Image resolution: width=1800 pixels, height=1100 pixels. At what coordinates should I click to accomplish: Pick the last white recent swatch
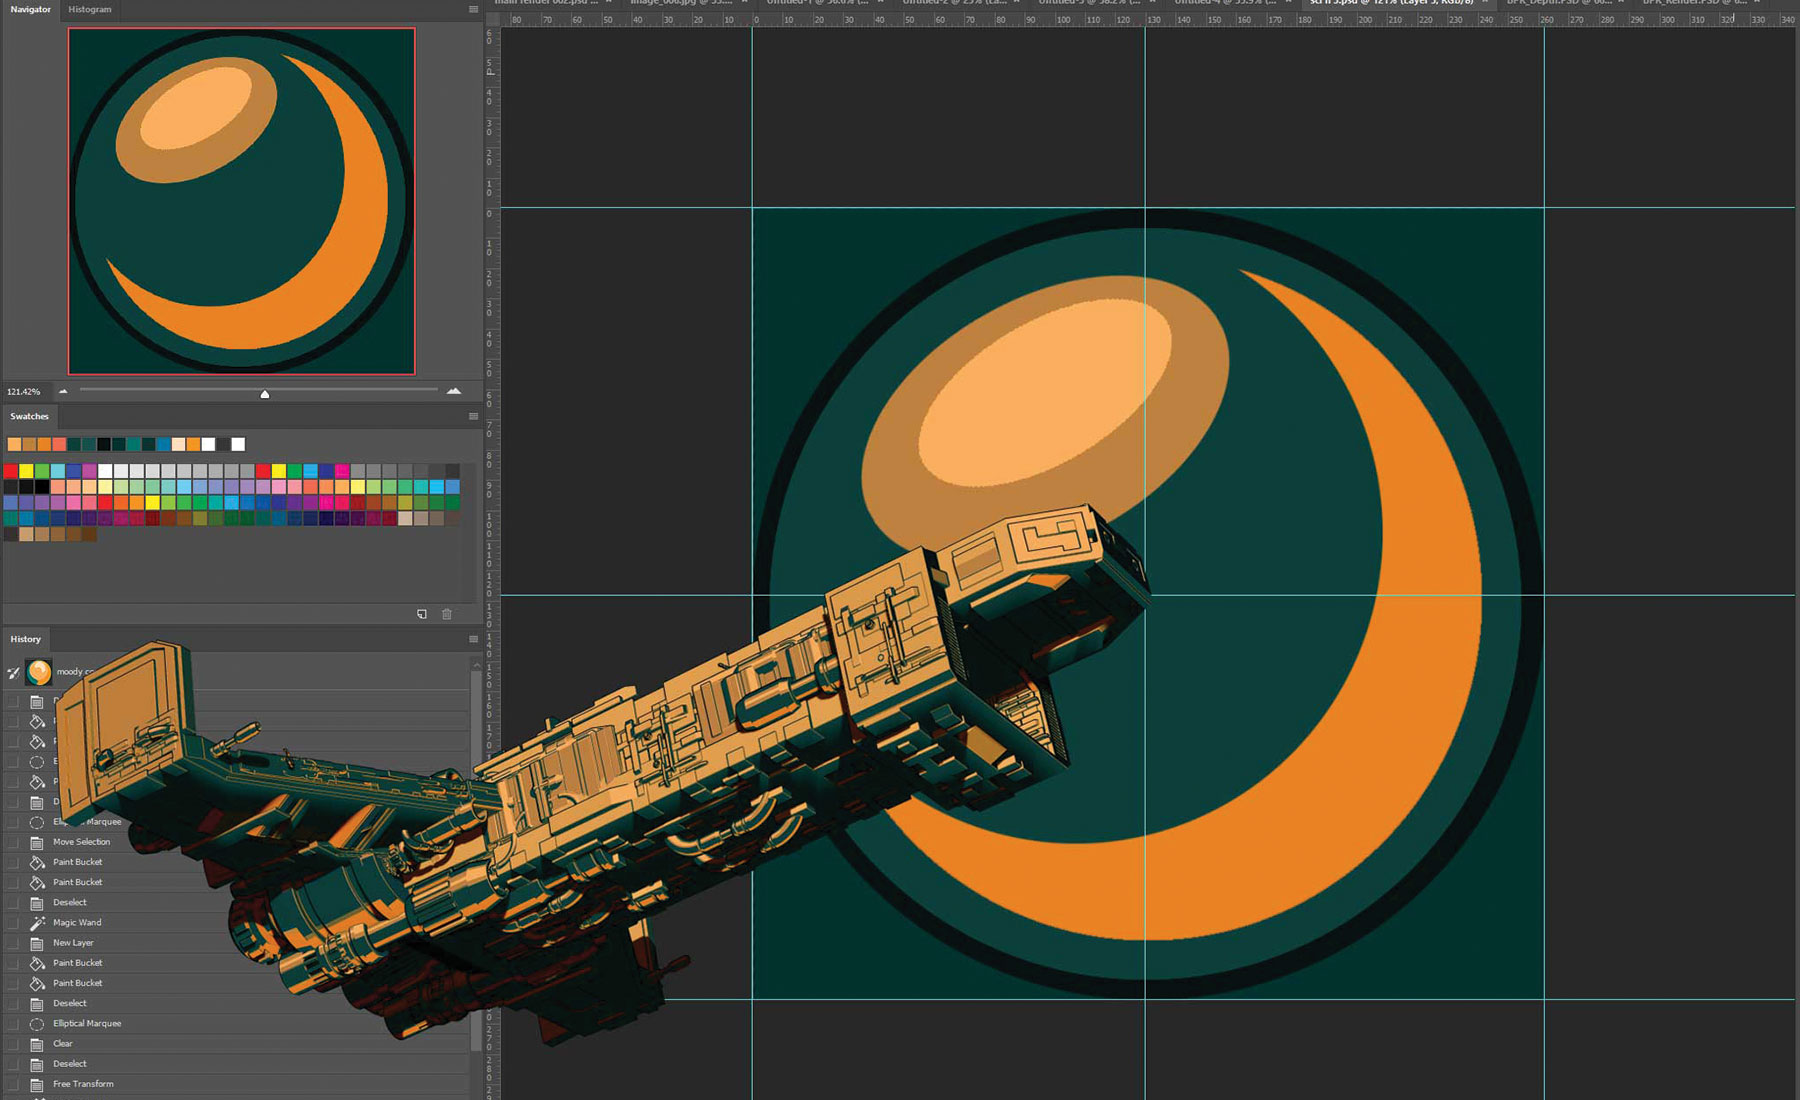238,444
